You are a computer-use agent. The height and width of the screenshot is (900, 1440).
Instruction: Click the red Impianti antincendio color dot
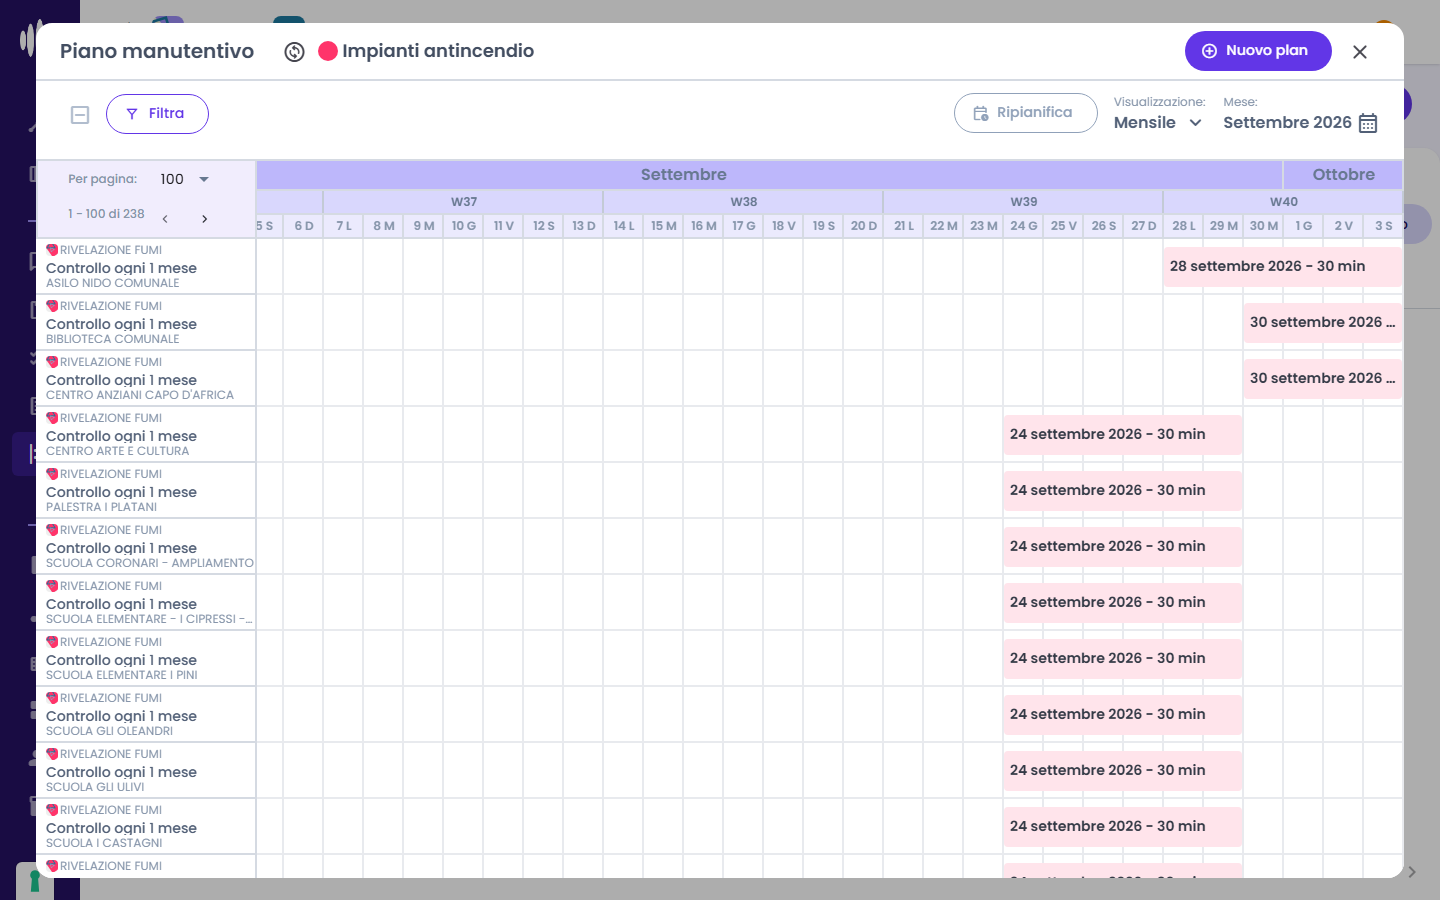pyautogui.click(x=328, y=51)
